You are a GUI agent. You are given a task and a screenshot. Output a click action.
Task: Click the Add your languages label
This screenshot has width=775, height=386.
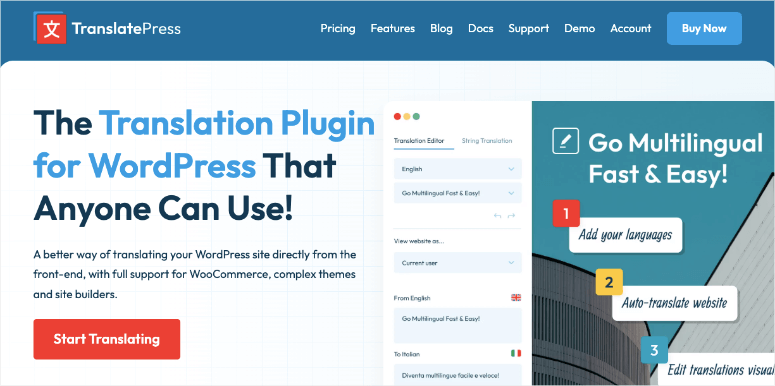pyautogui.click(x=625, y=235)
